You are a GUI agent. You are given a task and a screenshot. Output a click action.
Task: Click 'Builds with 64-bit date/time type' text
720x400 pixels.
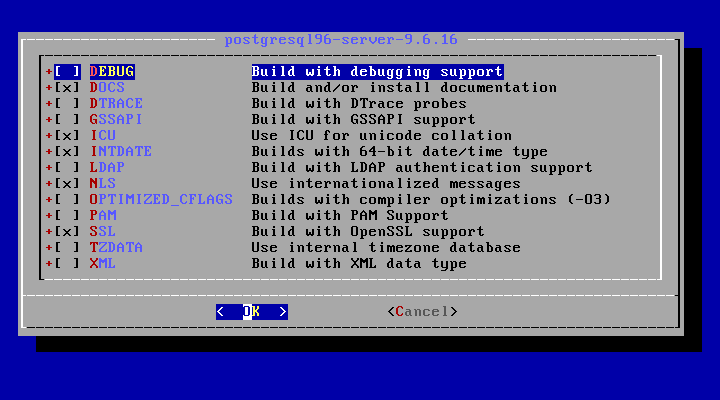399,152
